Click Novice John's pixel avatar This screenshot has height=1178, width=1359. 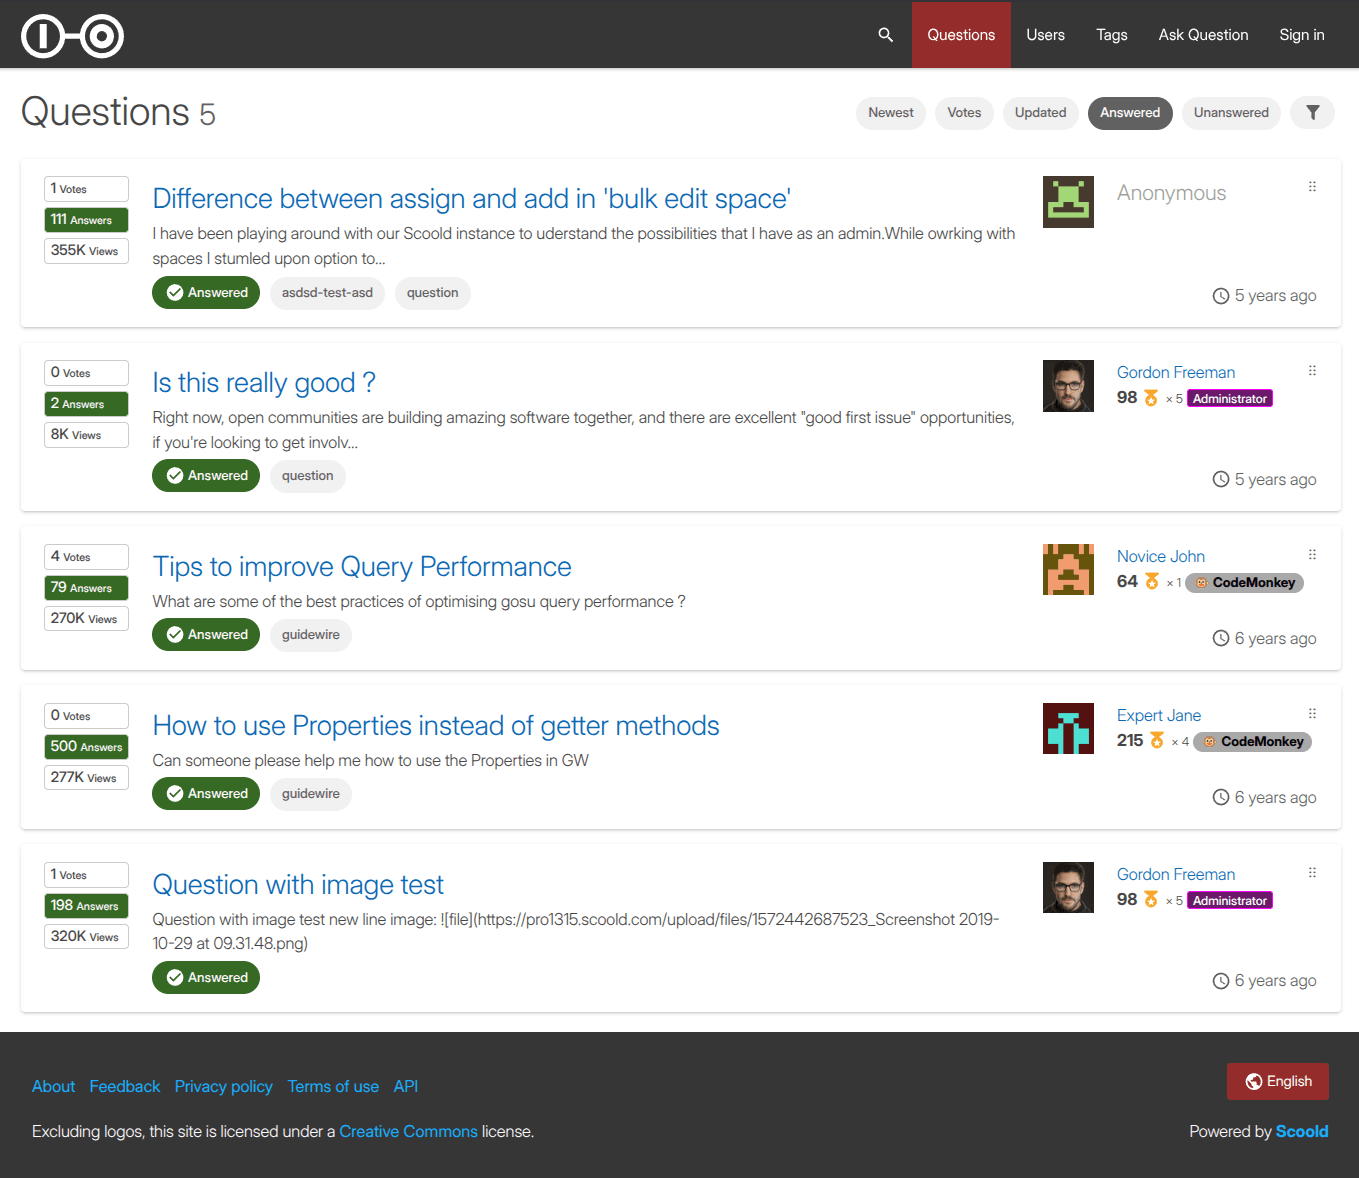click(x=1068, y=570)
